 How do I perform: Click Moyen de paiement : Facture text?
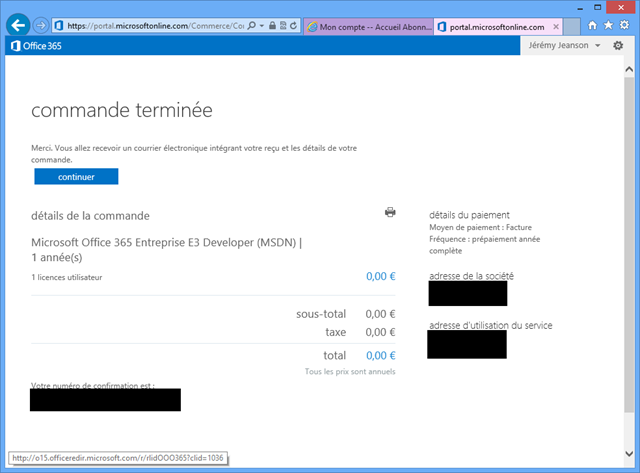(x=480, y=227)
